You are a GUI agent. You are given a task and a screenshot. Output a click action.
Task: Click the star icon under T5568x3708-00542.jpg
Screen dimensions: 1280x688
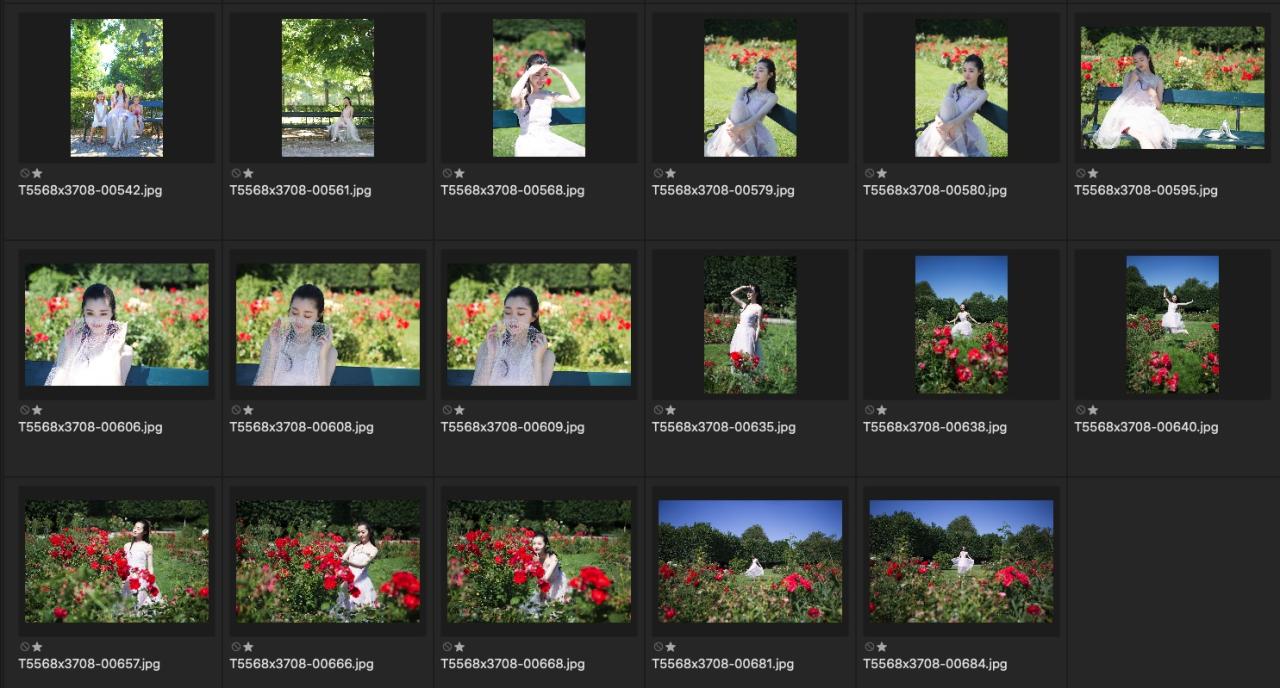coord(37,173)
